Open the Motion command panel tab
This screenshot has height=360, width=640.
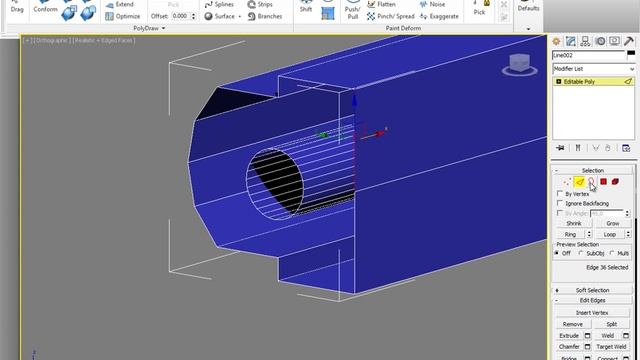click(x=600, y=41)
